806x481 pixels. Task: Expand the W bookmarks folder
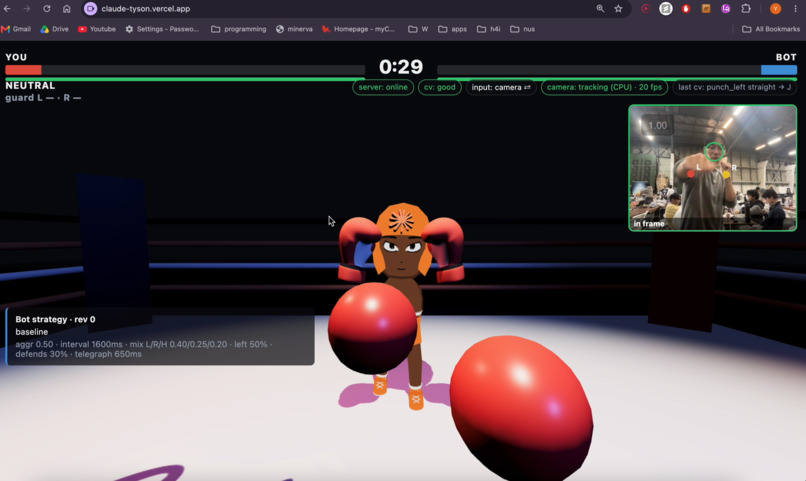(x=418, y=29)
